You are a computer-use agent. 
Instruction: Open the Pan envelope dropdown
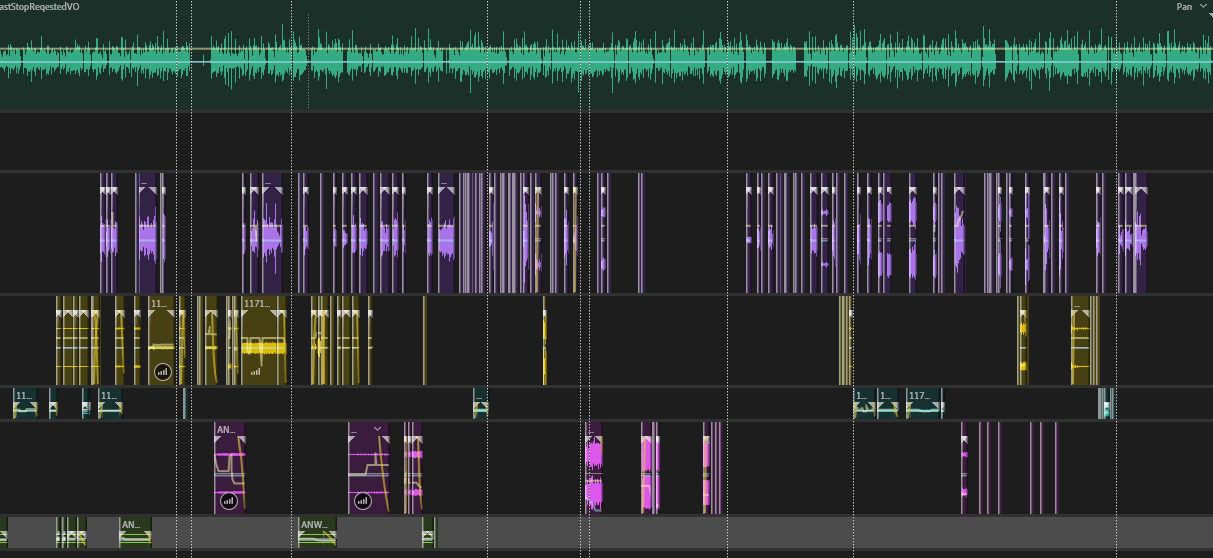(1202, 6)
